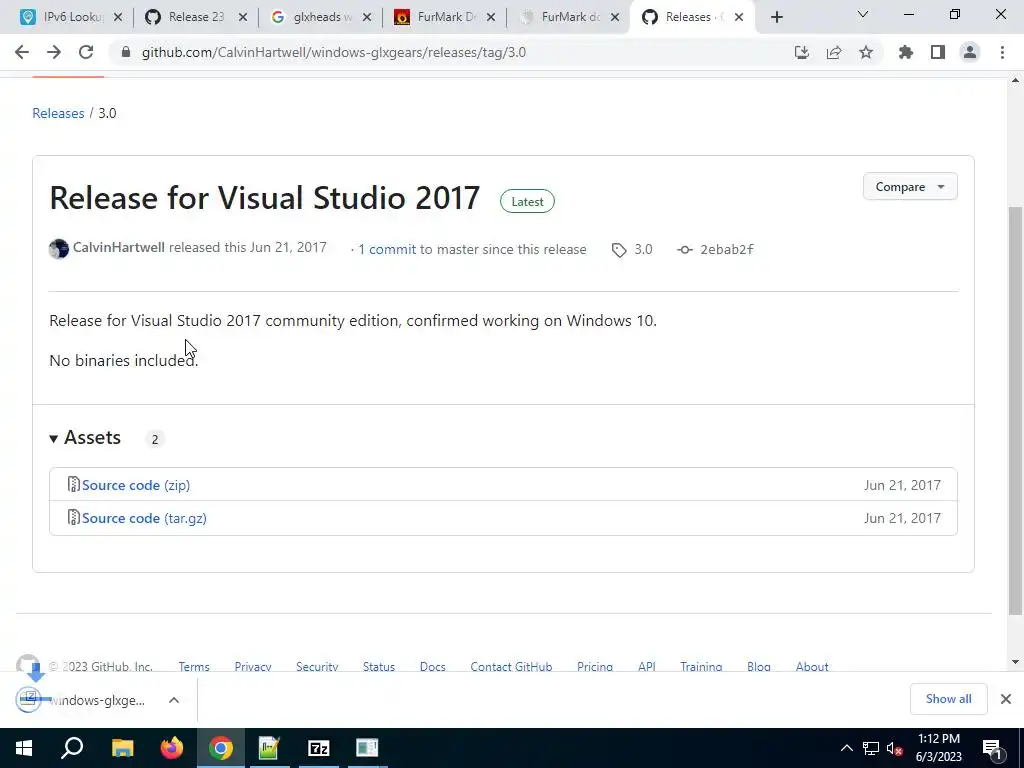The image size is (1024, 768).
Task: Click the CalvinHartwell avatar image
Action: coord(59,249)
